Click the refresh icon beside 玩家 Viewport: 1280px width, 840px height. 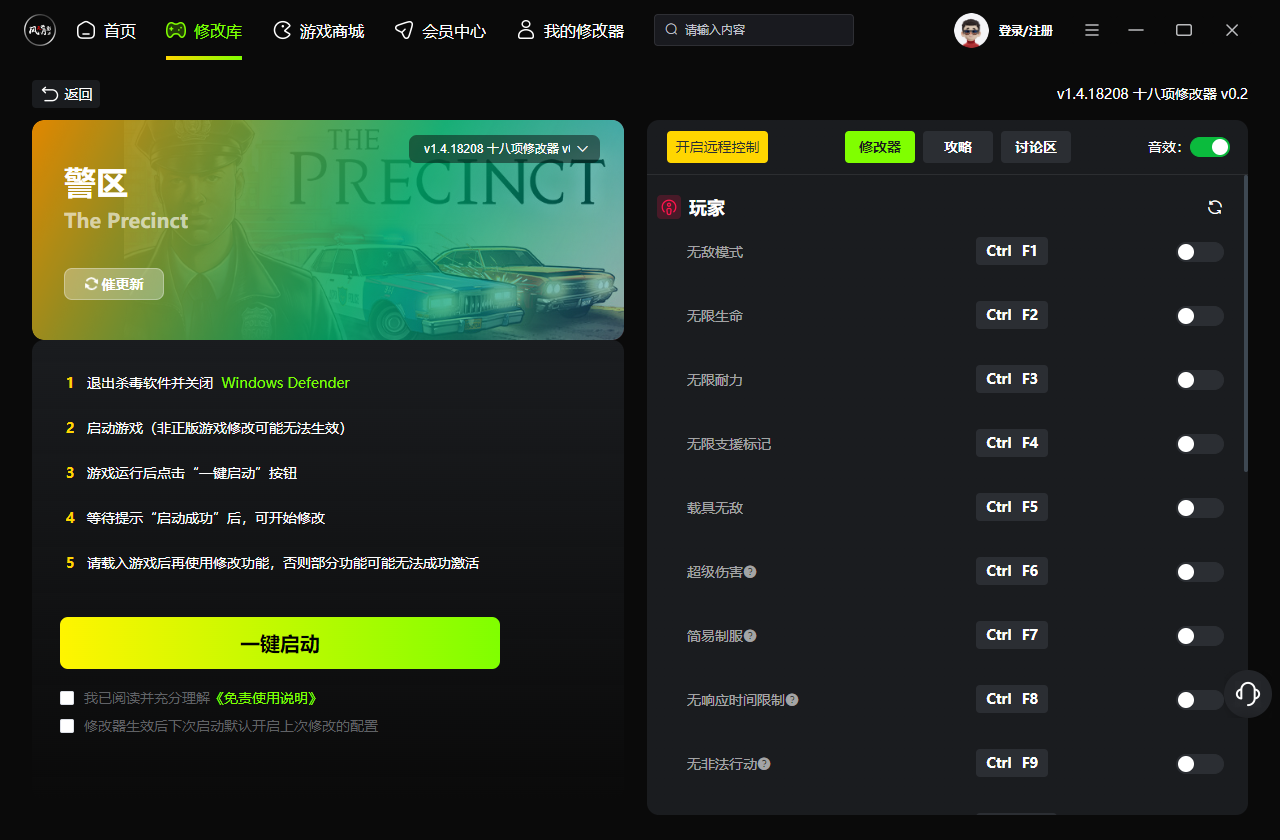coord(1215,207)
